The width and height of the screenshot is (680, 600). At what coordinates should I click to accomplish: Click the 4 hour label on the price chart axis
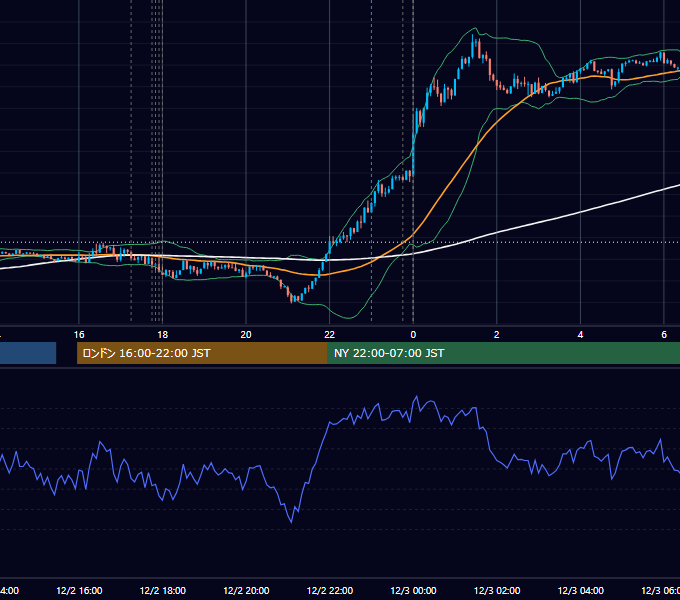[580, 335]
